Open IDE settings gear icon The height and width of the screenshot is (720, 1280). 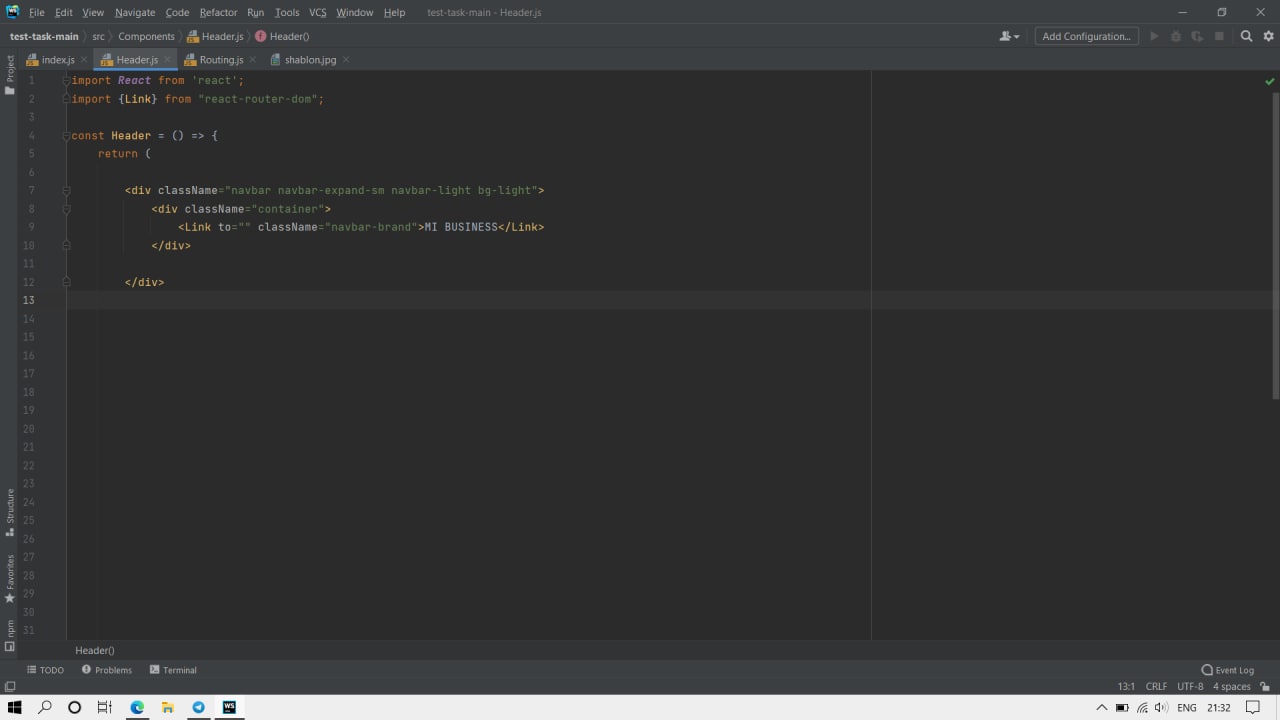1268,36
